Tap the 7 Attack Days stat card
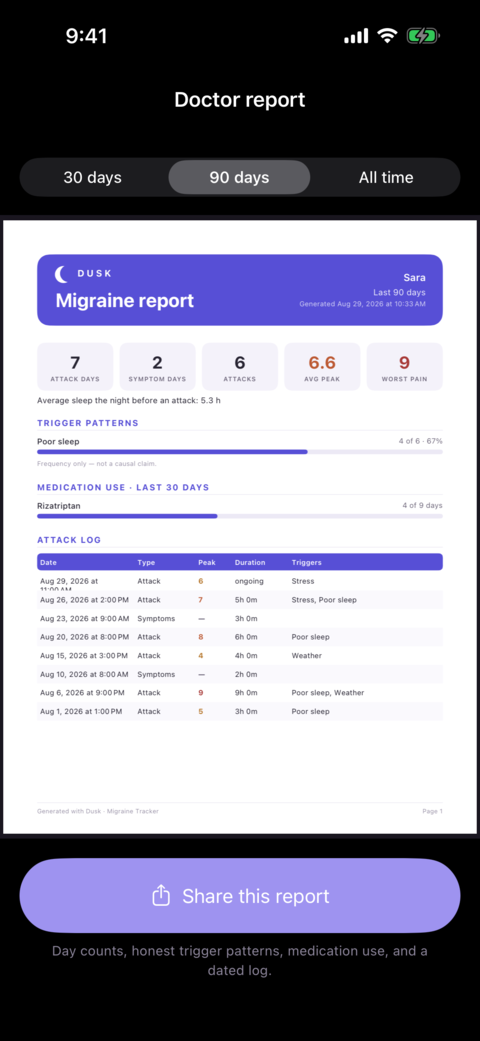 [x=75, y=366]
